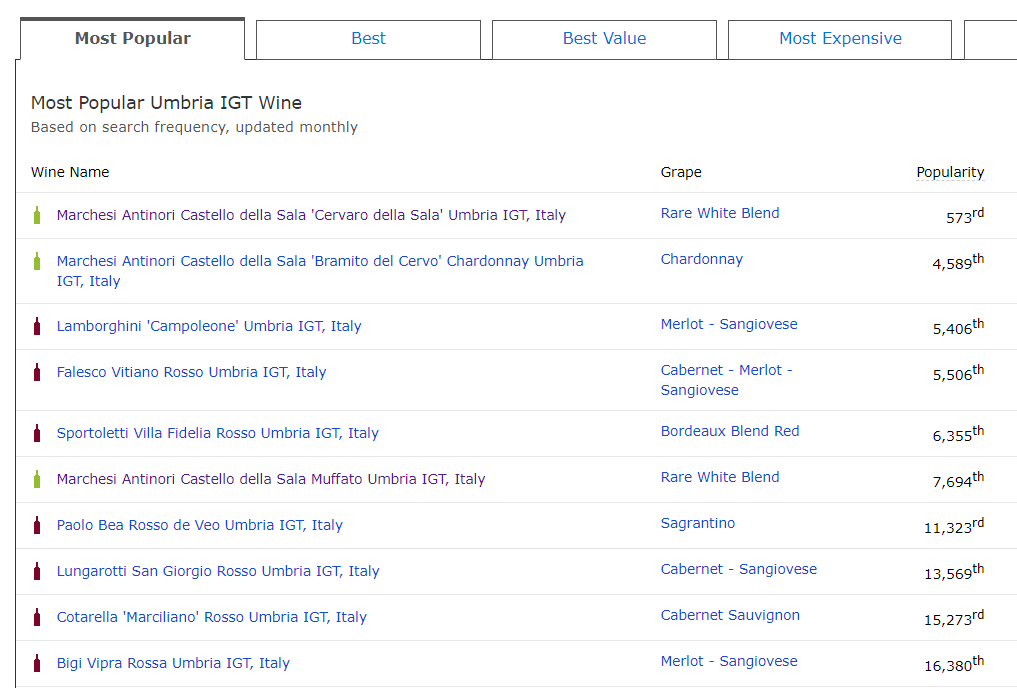Screen dimensions: 1017x688
Task: Click the green bottle icon beside Muffato wine
Action: click(37, 479)
